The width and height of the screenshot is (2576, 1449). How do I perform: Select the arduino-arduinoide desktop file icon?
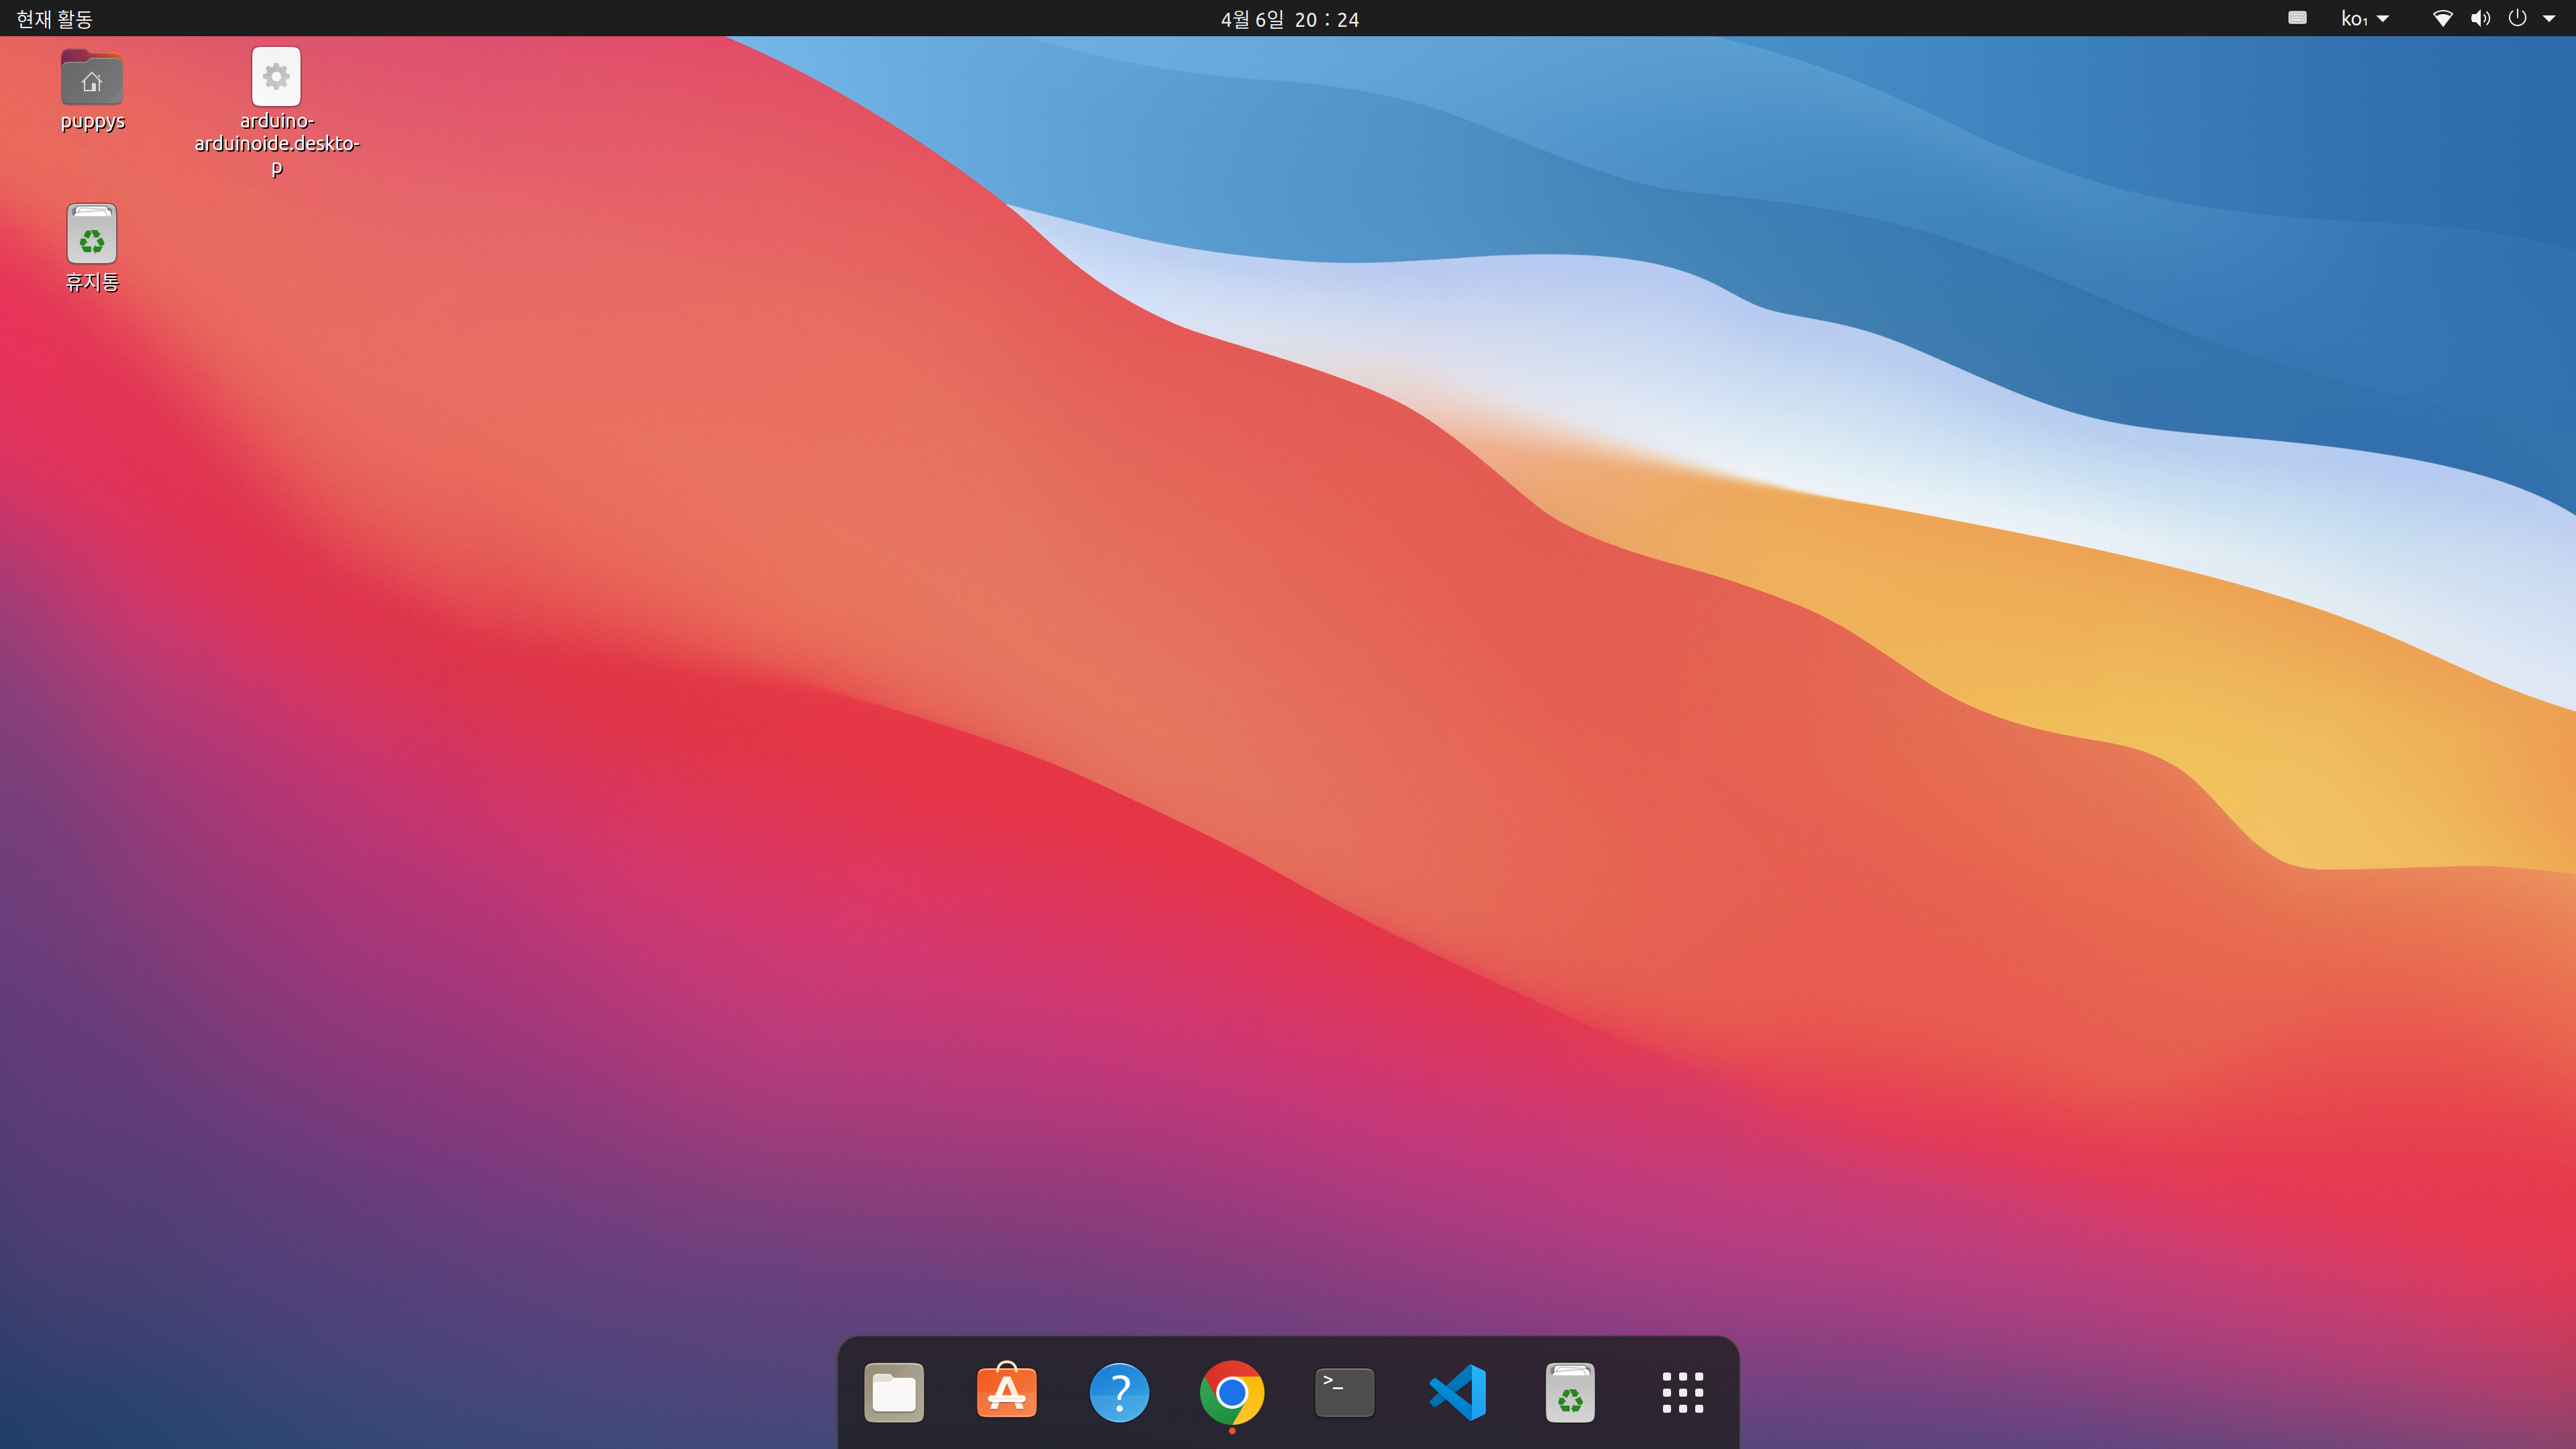(276, 77)
